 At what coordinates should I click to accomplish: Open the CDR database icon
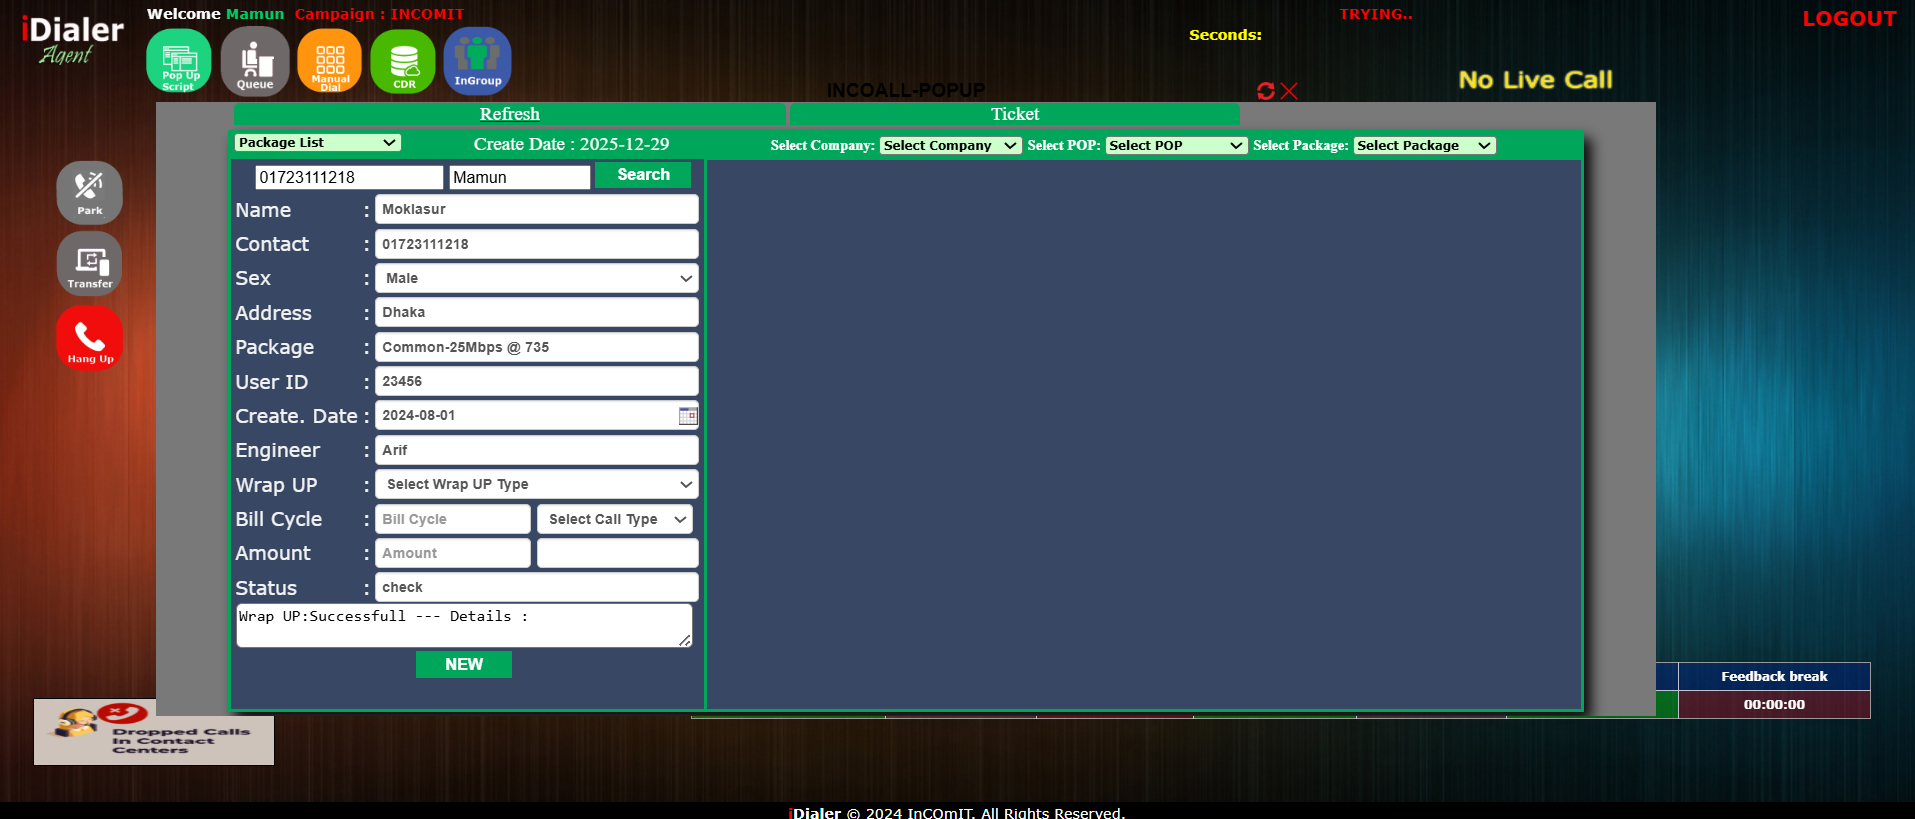(x=403, y=61)
